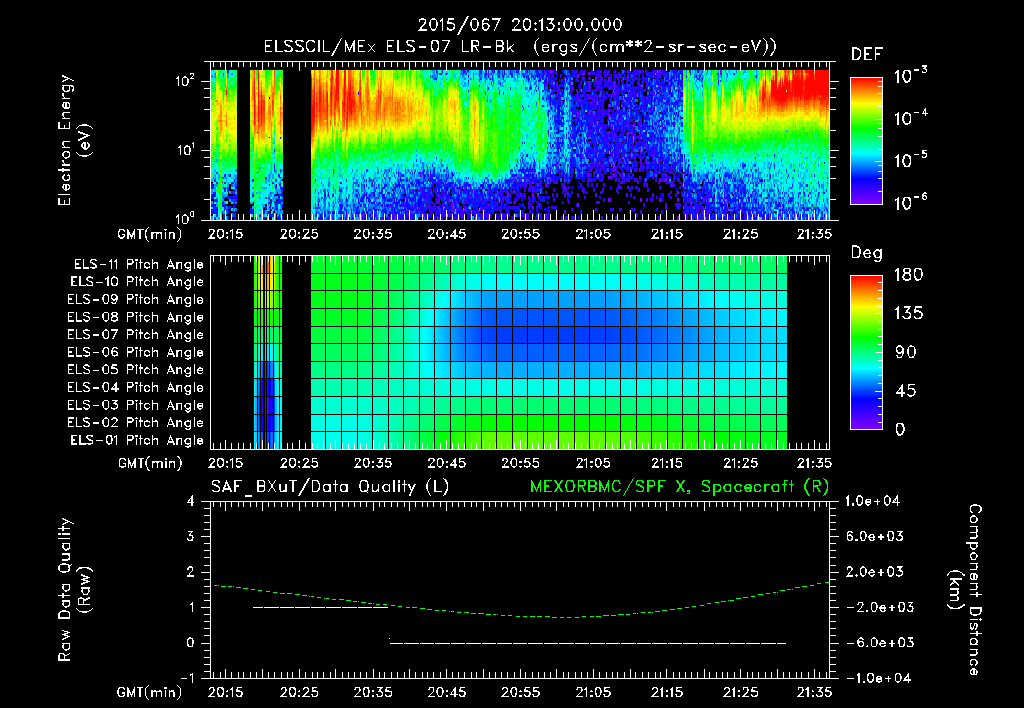1024x708 pixels.
Task: Click the ELS-10 Pitch Angle row label
Action: [137, 282]
